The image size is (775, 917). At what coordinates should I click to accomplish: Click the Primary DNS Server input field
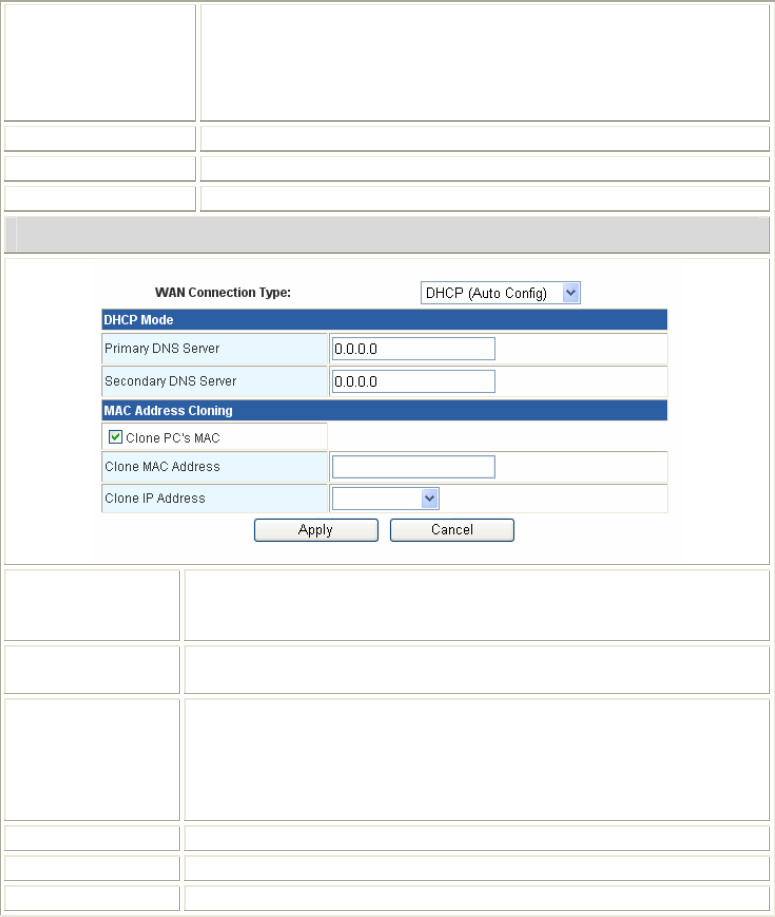(413, 349)
